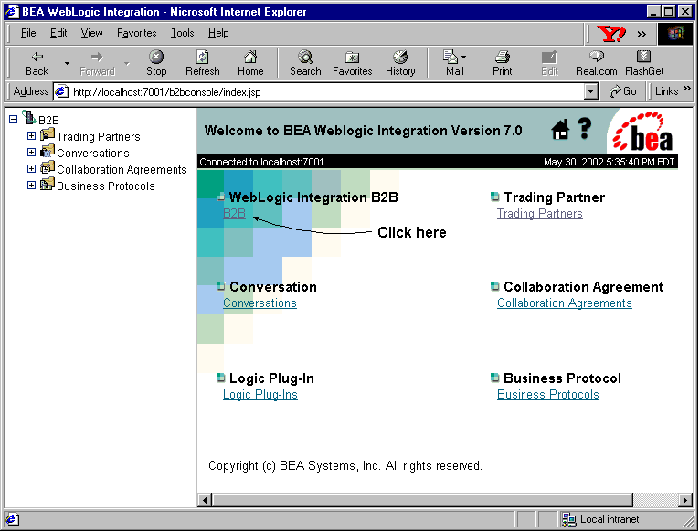
Task: Open the Help menu
Action: [x=218, y=33]
